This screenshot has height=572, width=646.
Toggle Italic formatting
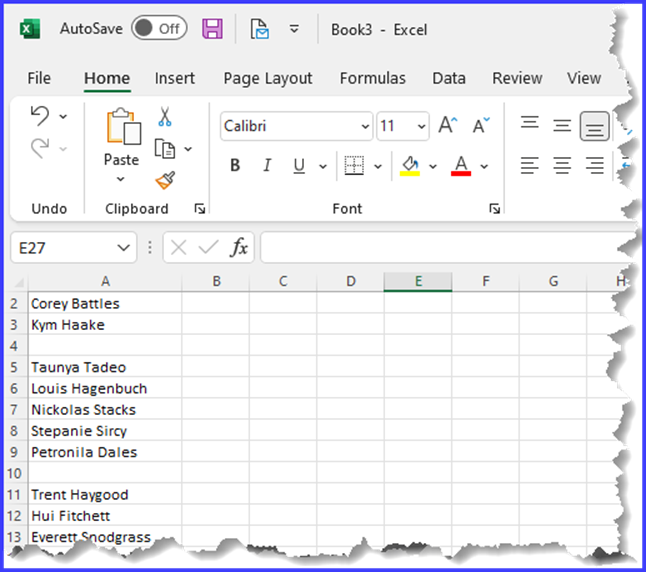pos(266,166)
